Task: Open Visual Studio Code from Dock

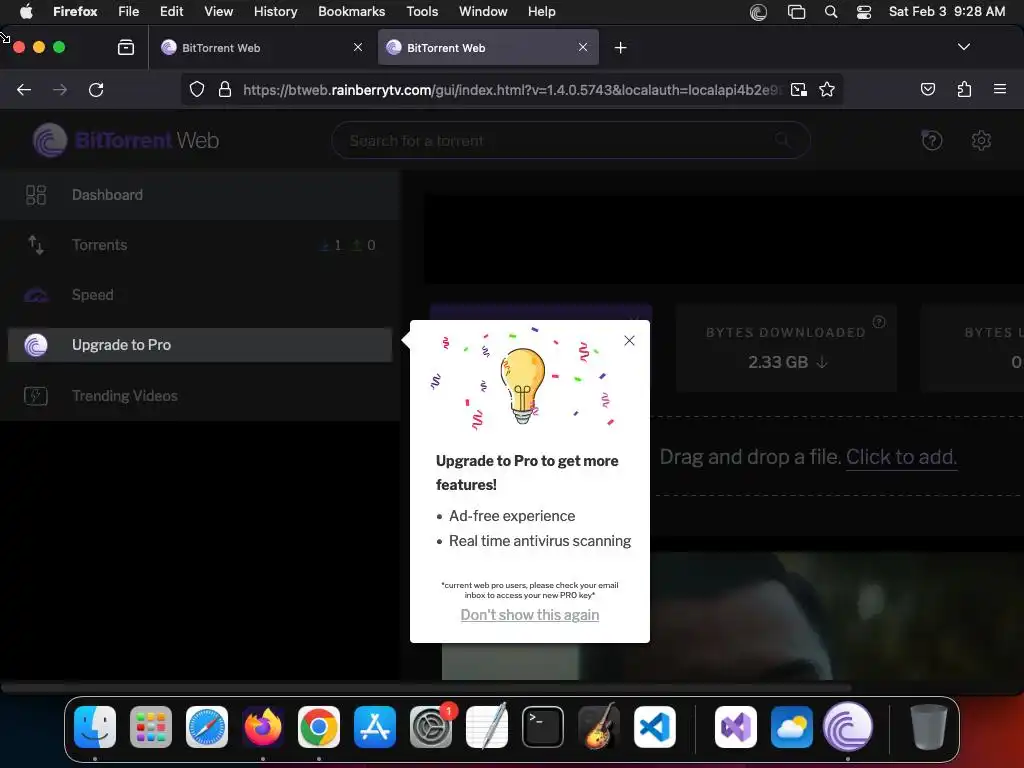Action: 655,727
